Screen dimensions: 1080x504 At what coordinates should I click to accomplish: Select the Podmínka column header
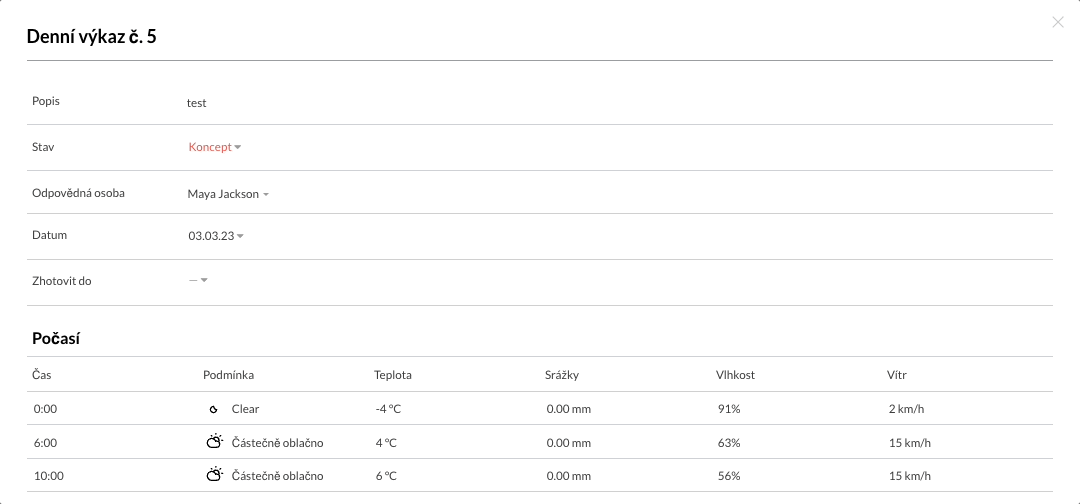(229, 375)
